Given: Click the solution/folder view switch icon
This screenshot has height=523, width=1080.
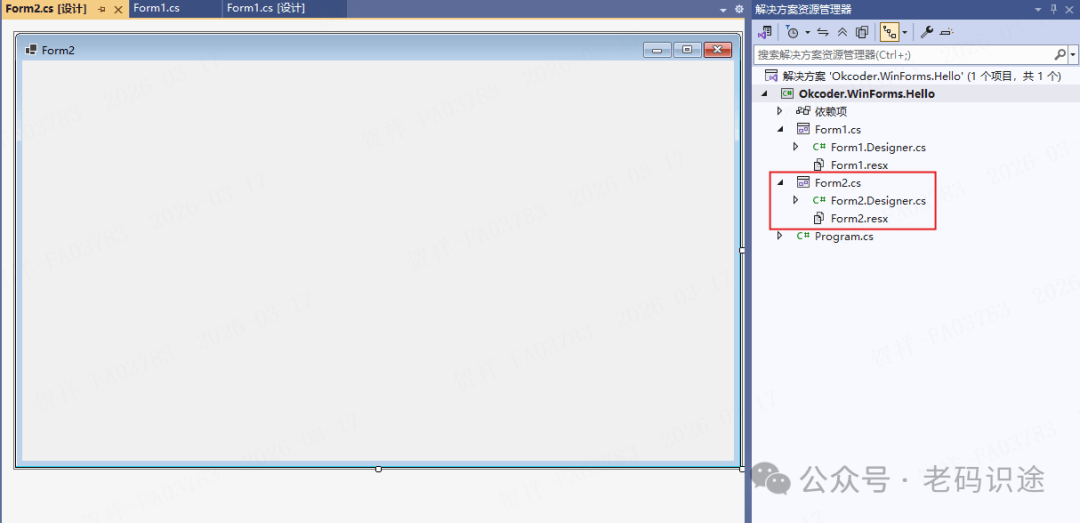Looking at the screenshot, I should [765, 32].
